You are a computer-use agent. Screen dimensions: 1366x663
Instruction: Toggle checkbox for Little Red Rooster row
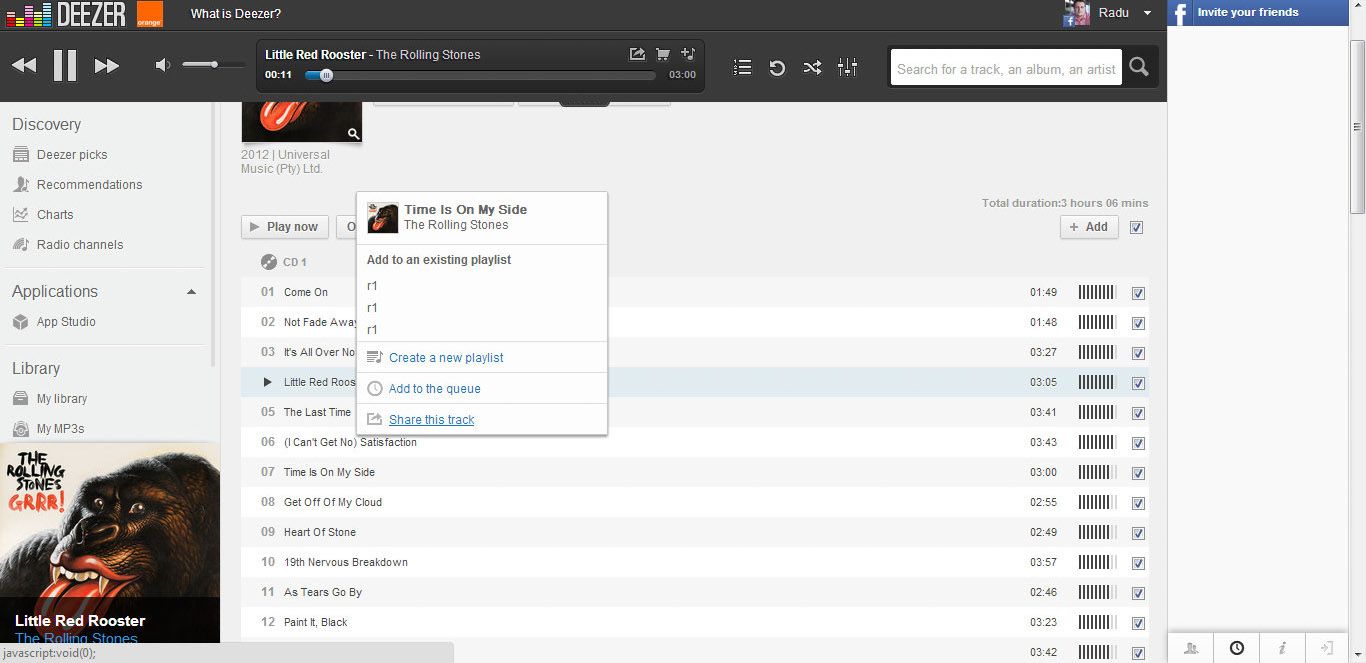1138,383
